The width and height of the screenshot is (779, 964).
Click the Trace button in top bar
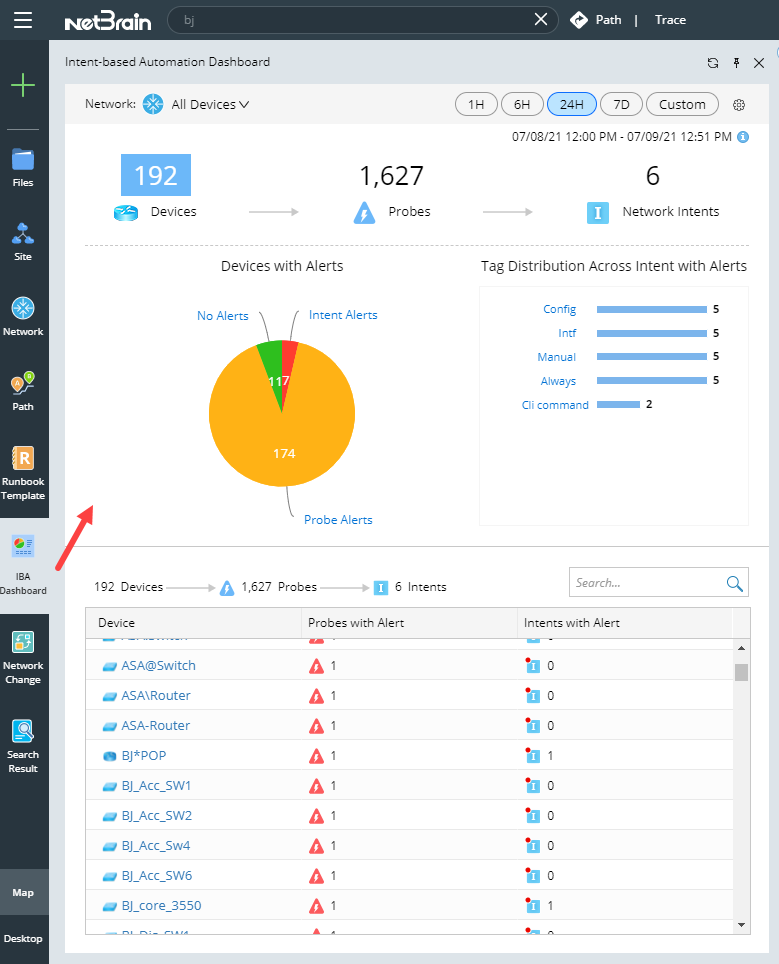tap(670, 20)
